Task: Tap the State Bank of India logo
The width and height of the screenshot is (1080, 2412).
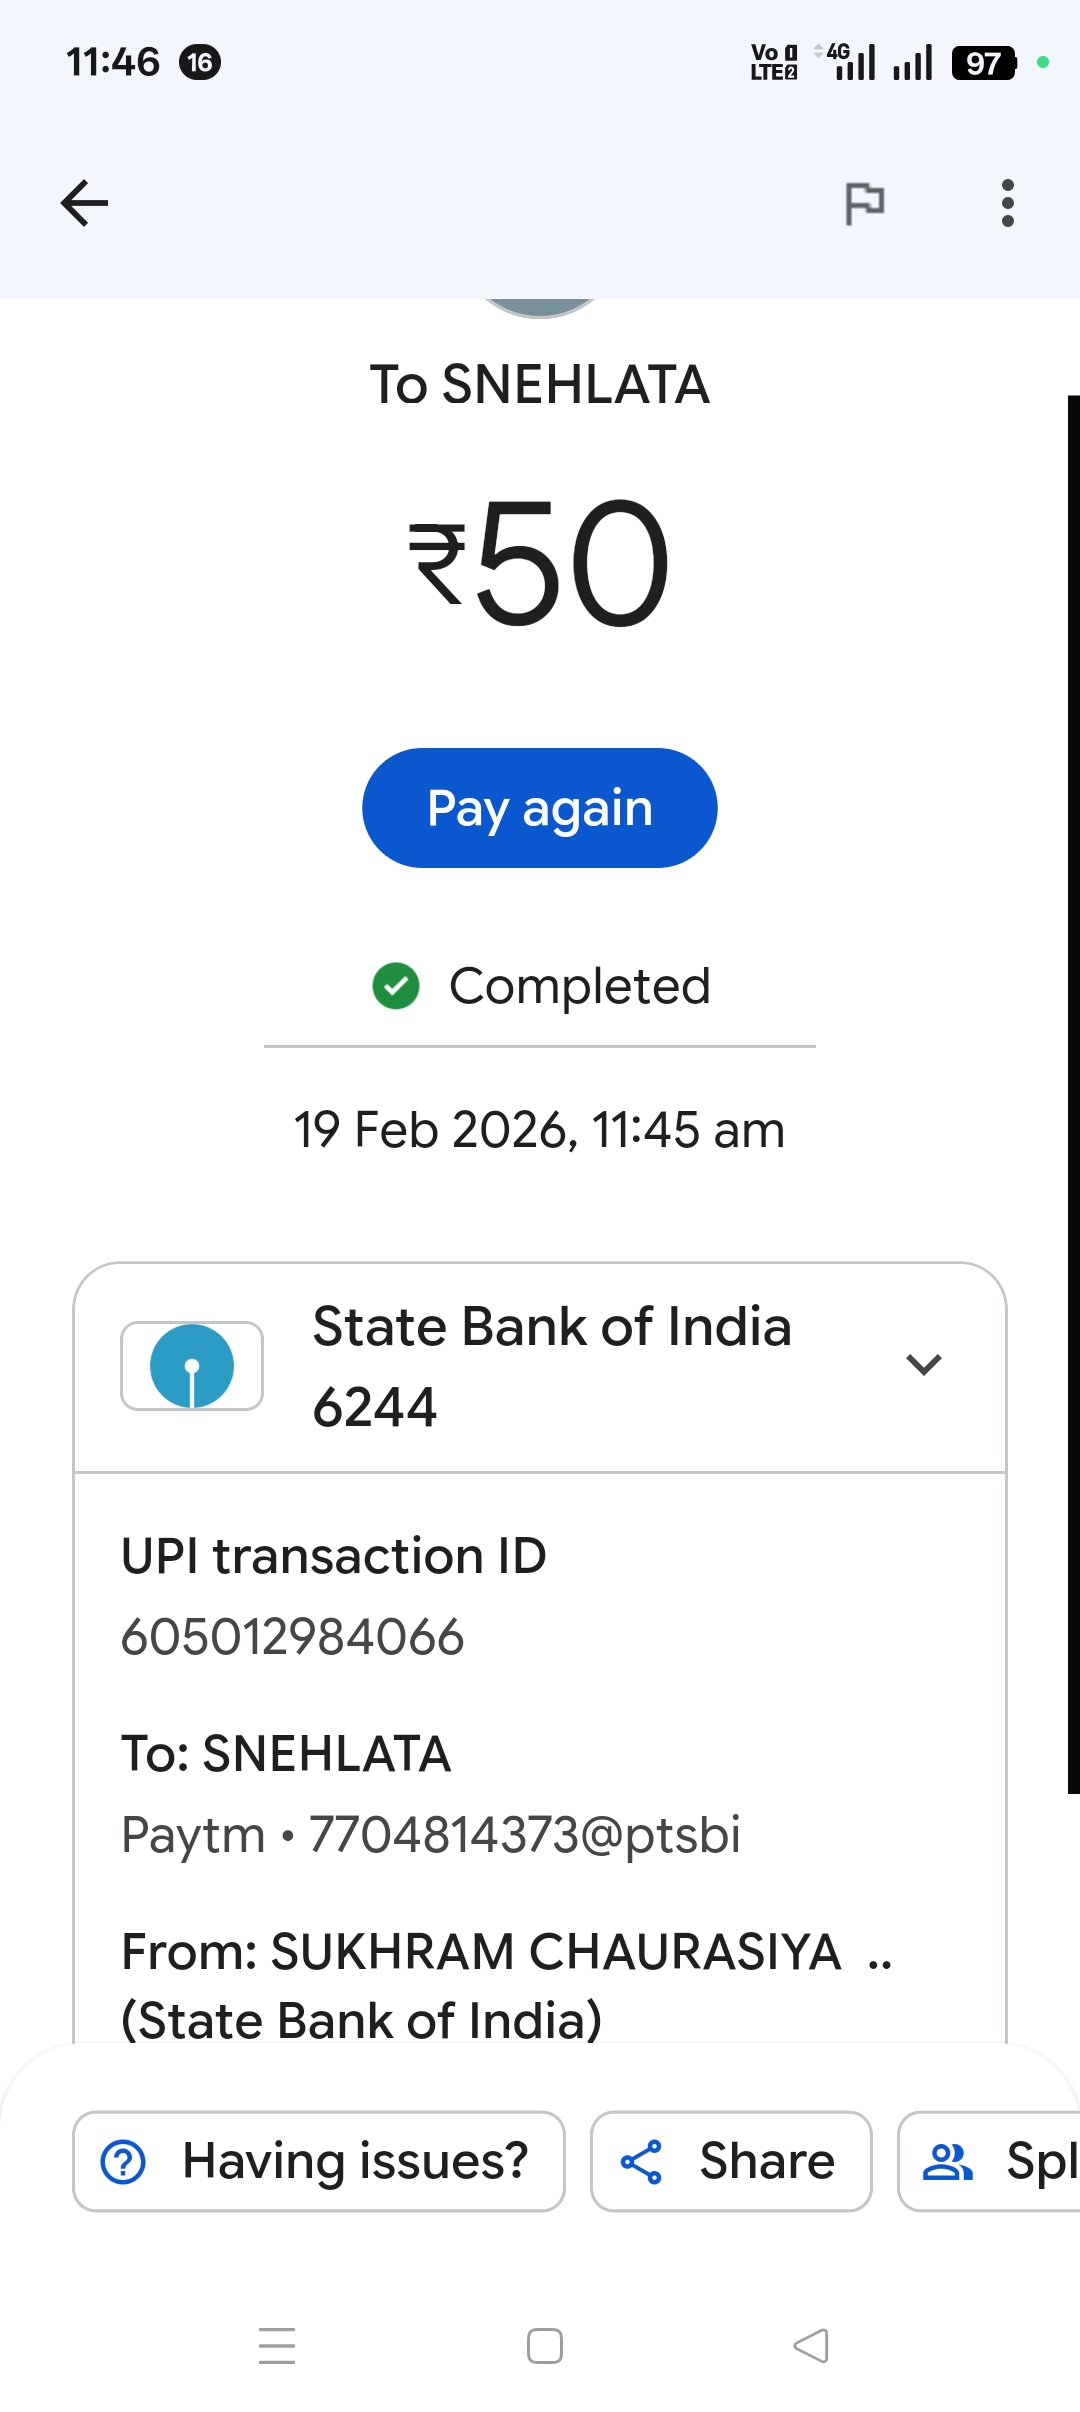Action: [x=192, y=1366]
